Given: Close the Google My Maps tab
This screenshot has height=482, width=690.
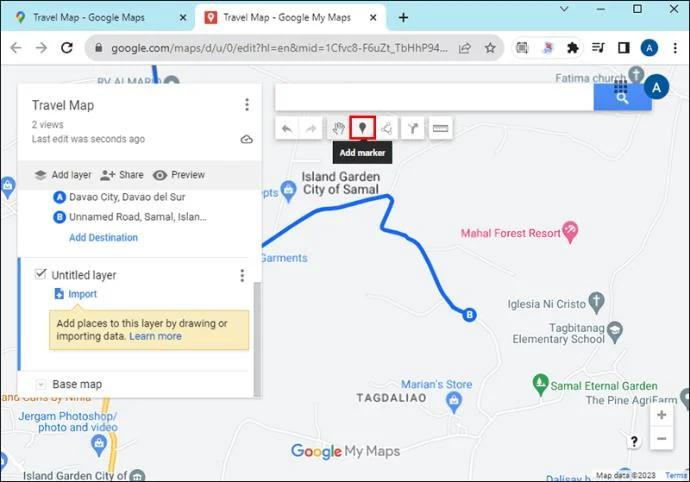Looking at the screenshot, I should point(373,18).
